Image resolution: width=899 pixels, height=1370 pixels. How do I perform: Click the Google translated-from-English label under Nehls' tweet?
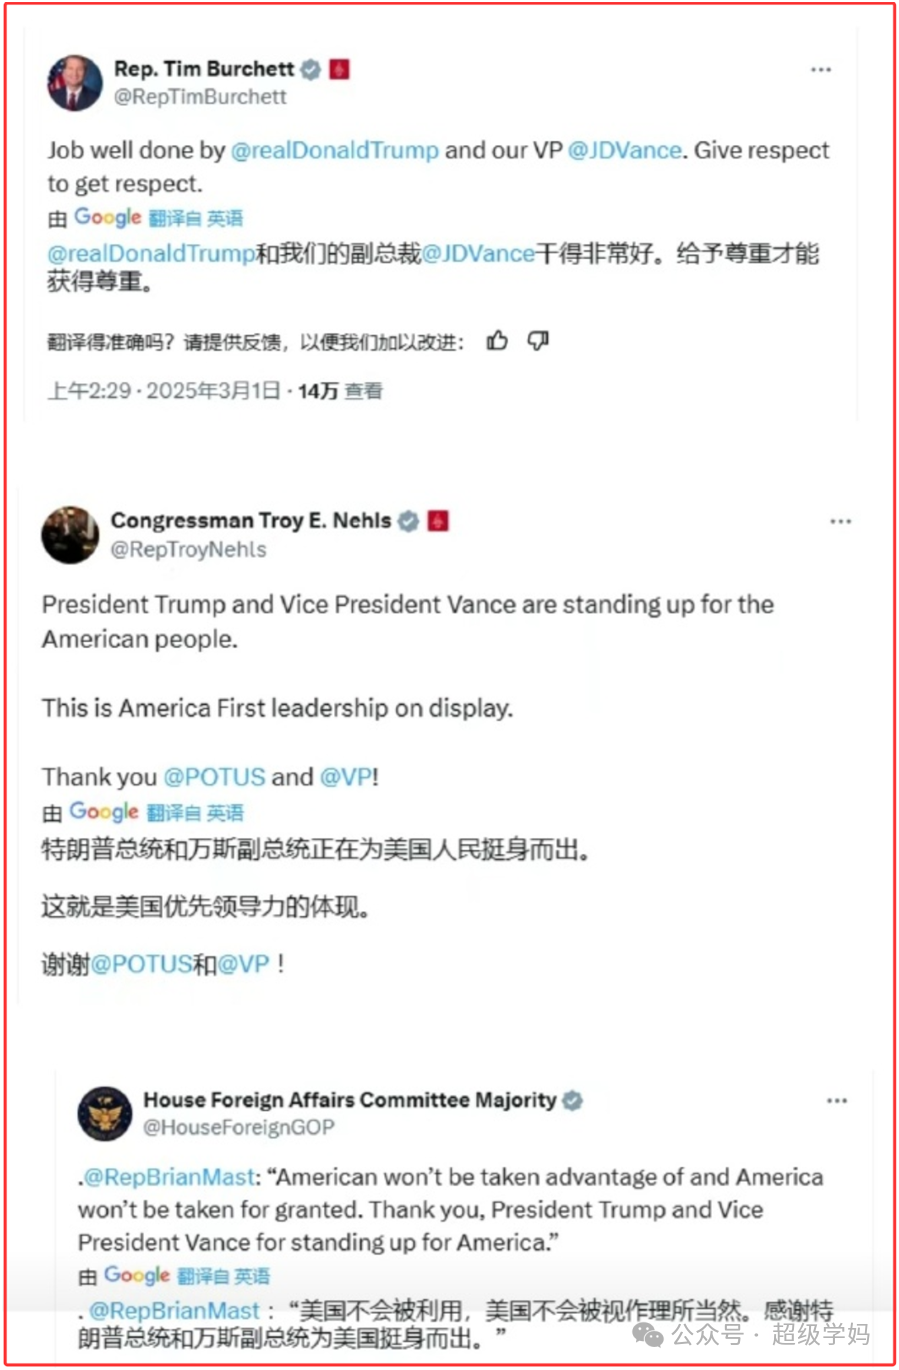coord(156,812)
